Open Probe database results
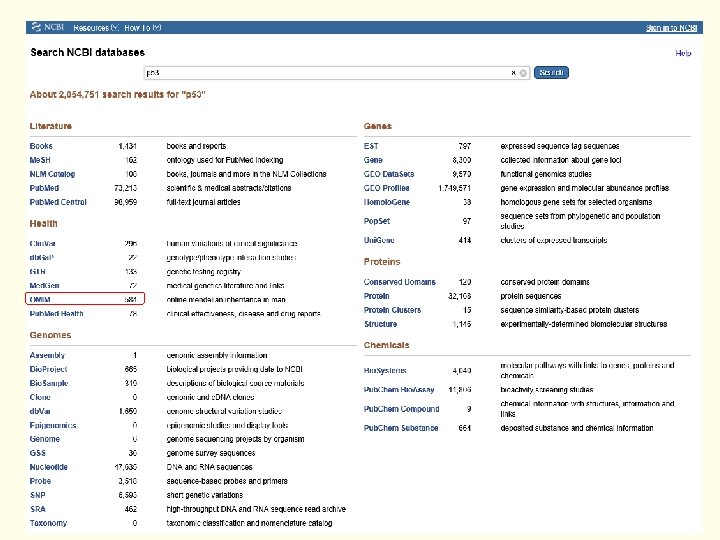This screenshot has height=540, width=720. (x=40, y=481)
